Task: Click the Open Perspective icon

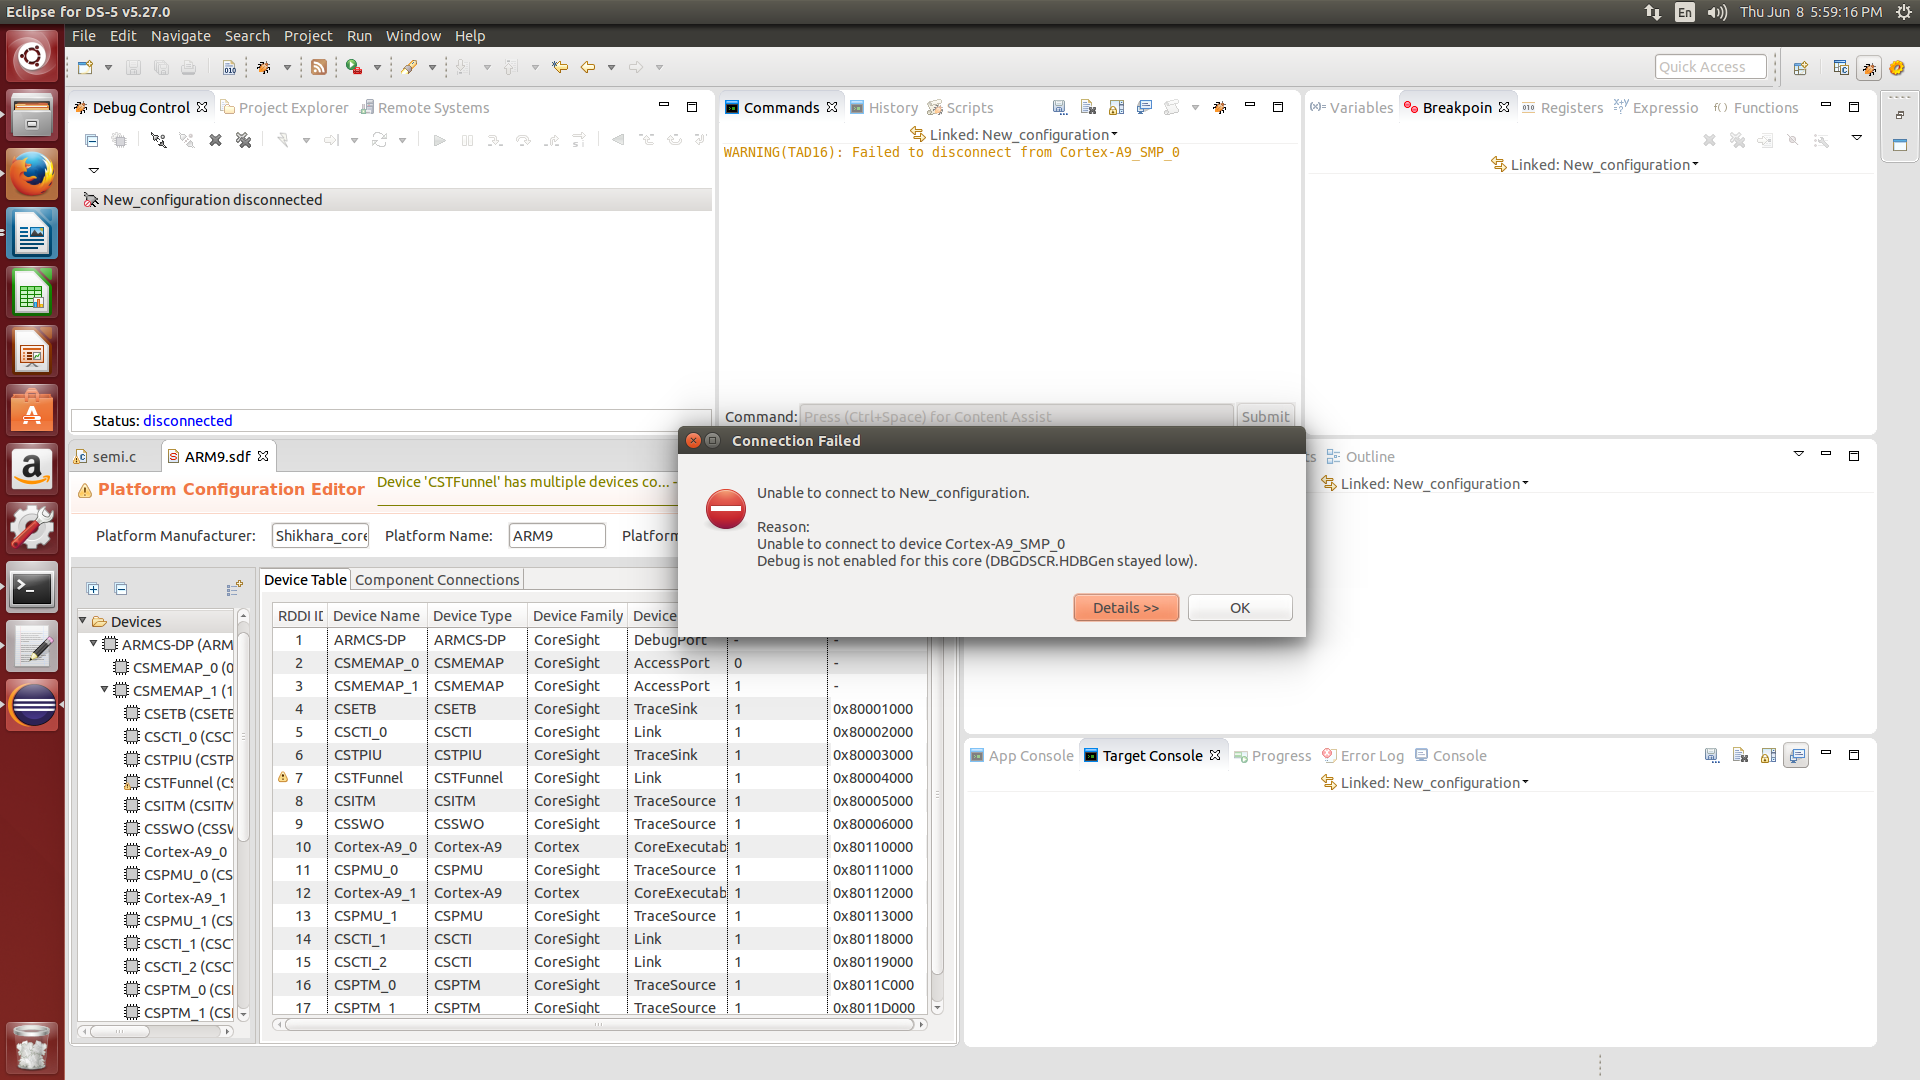Action: point(1801,68)
